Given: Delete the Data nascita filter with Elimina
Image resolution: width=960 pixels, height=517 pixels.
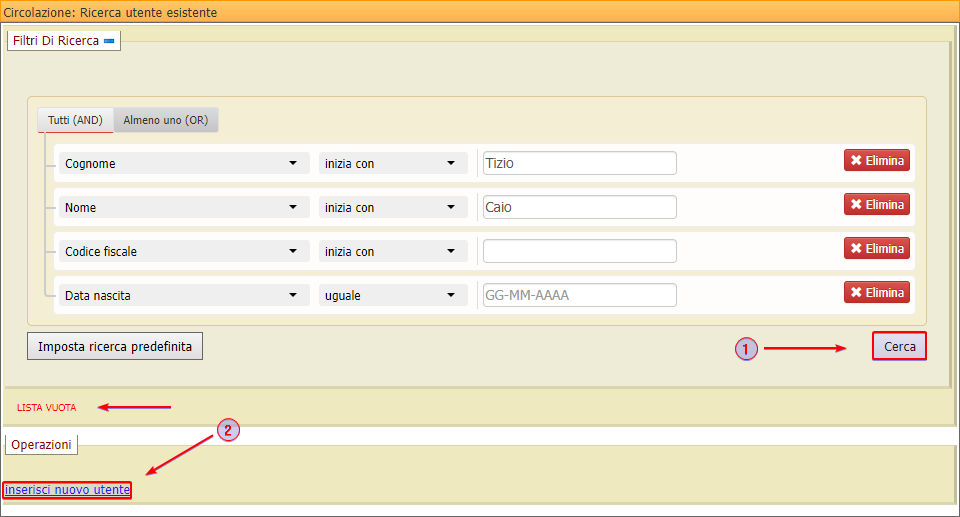Looking at the screenshot, I should tap(876, 292).
